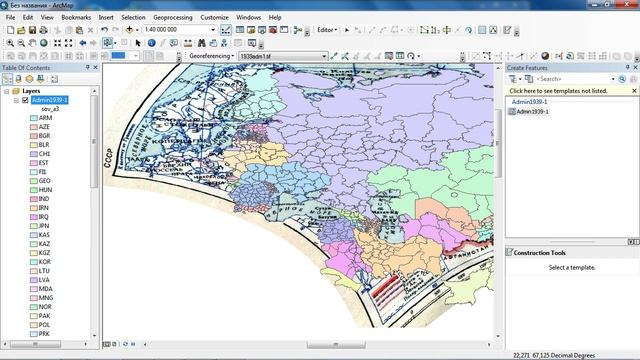640x360 pixels.
Task: Choose List By Source view
Action: (18, 79)
